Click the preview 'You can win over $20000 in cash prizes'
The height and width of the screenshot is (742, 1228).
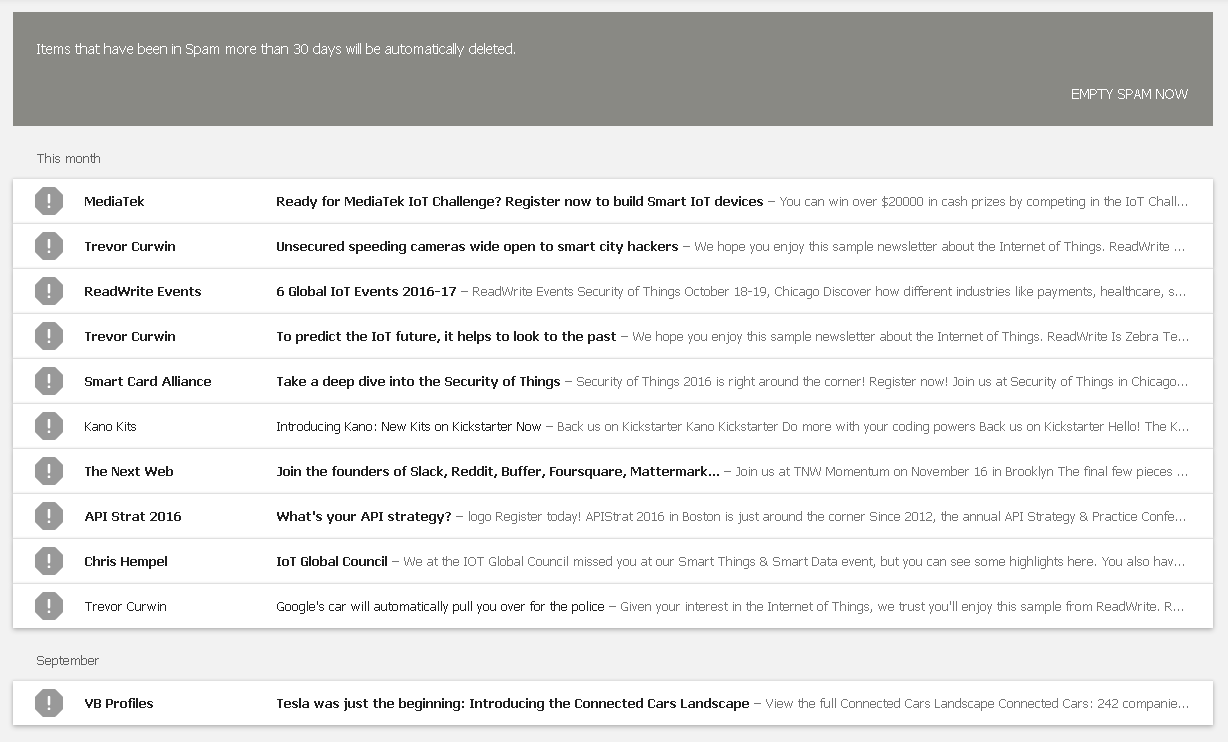pos(984,201)
